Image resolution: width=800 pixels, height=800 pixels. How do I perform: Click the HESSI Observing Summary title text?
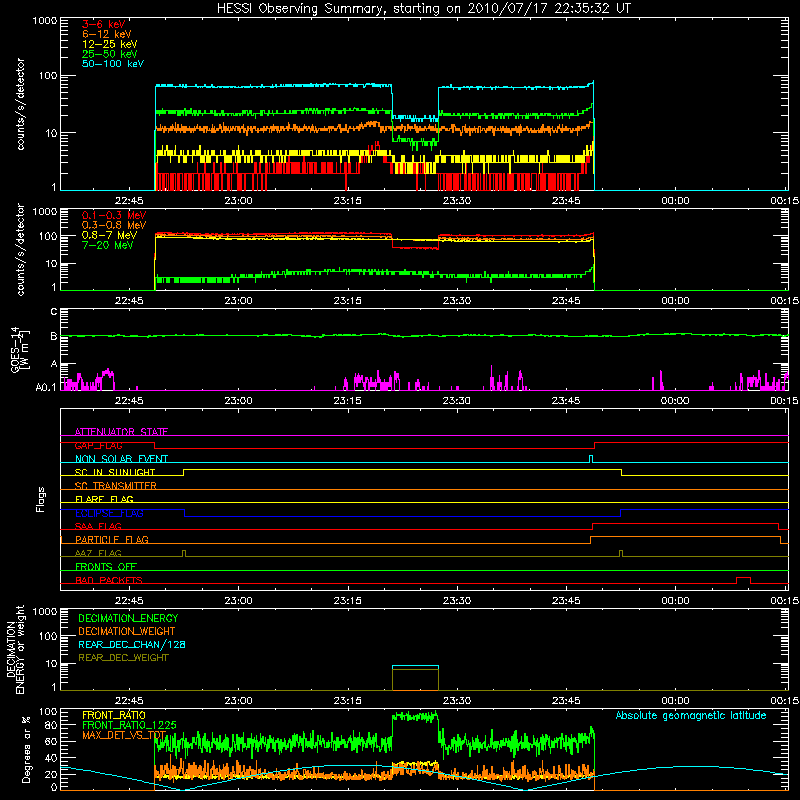[x=424, y=8]
